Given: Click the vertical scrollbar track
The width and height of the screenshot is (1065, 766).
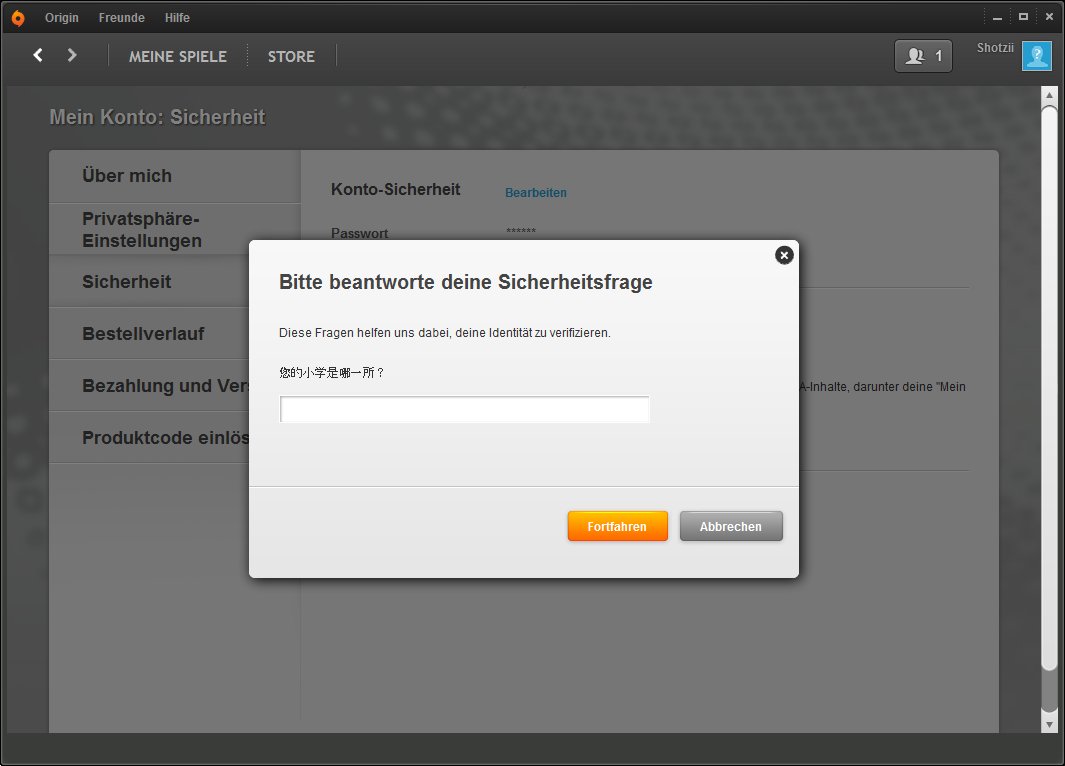Looking at the screenshot, I should 1049,690.
